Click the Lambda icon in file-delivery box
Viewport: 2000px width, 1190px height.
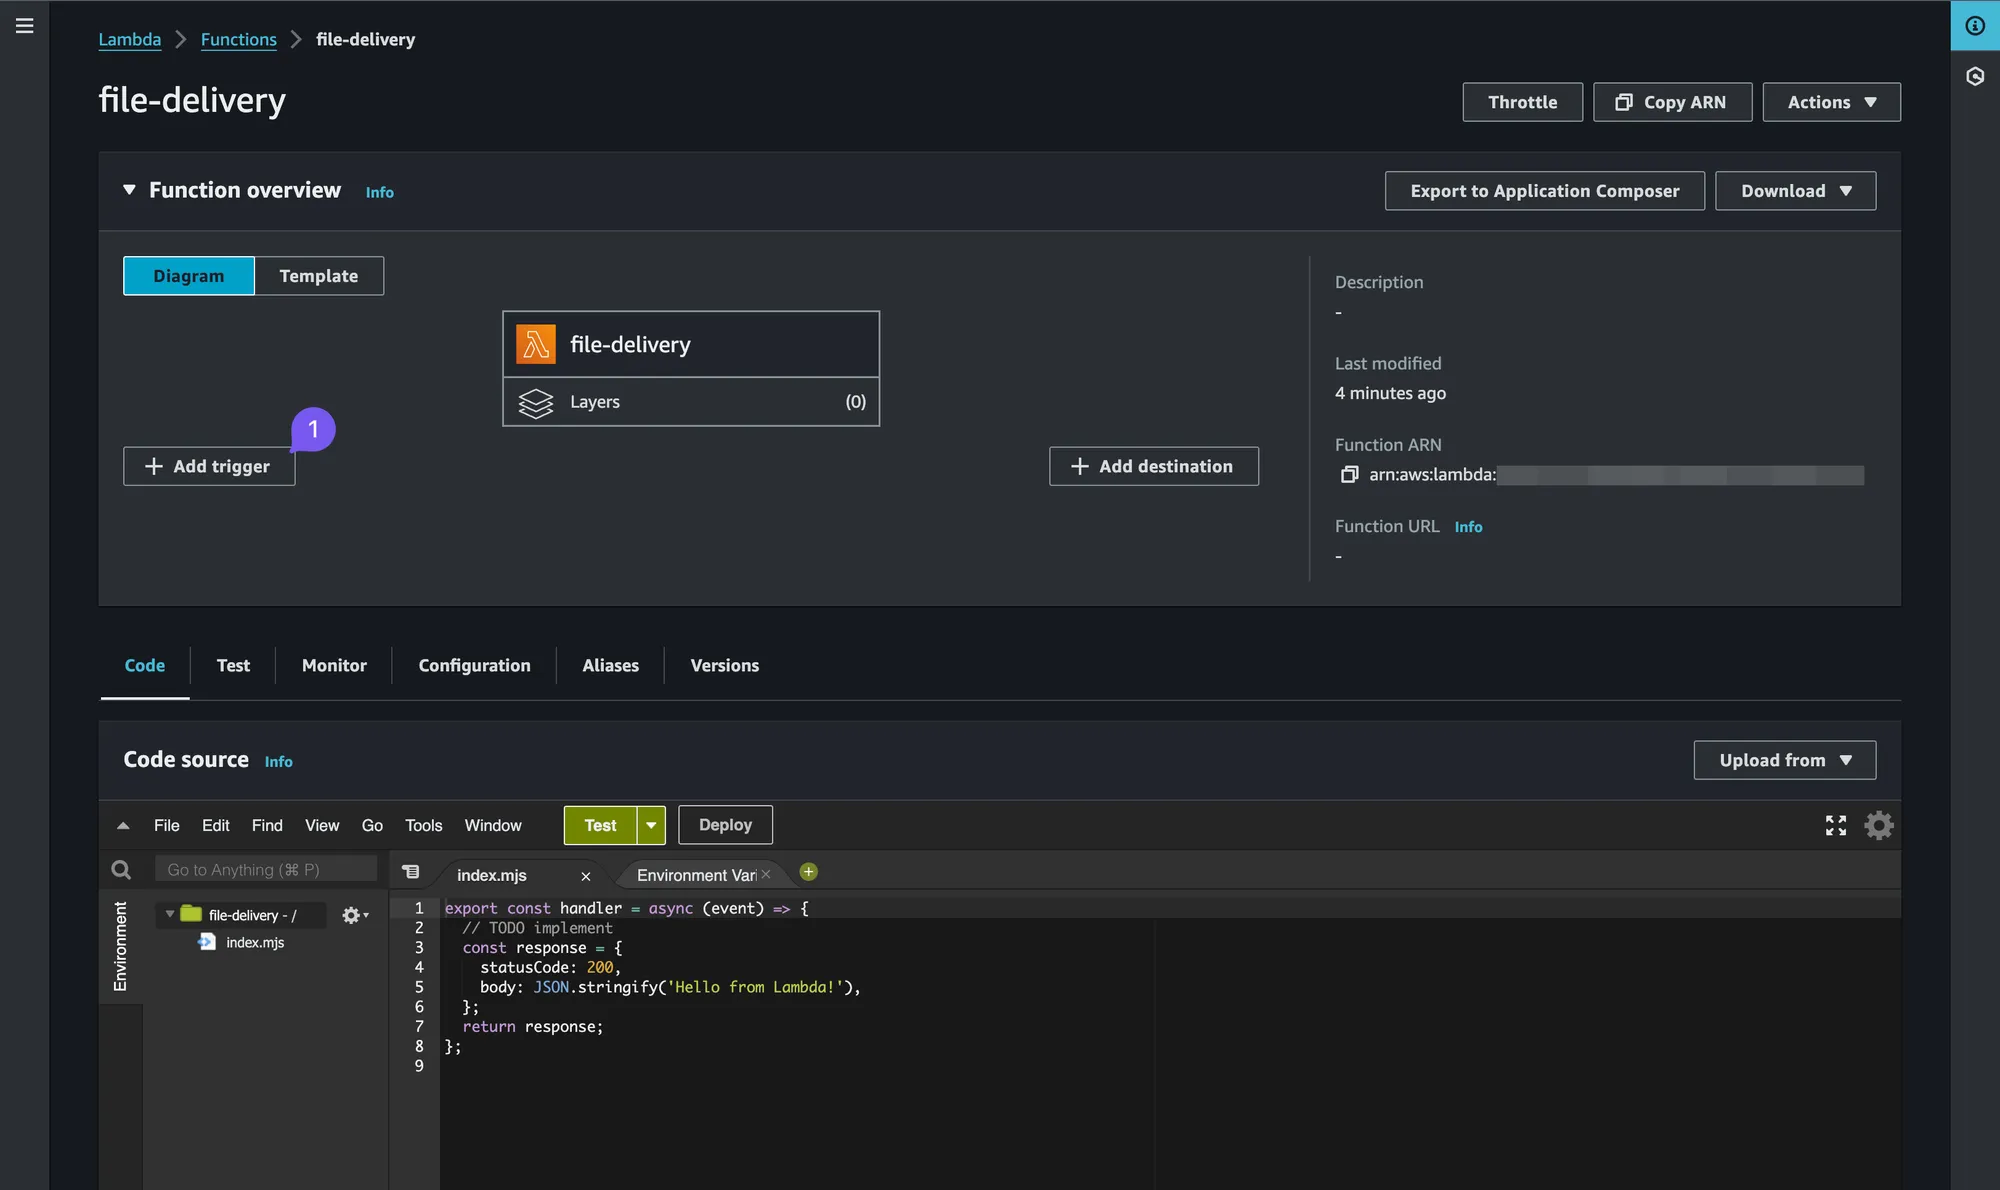point(536,344)
